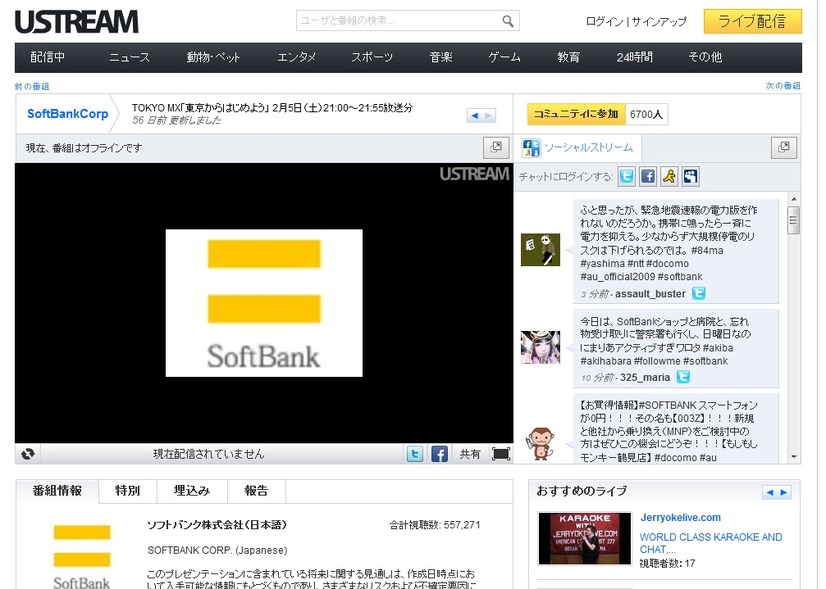The width and height of the screenshot is (826, 589).
Task: Open assault_buster's avatar
Action: pos(540,250)
